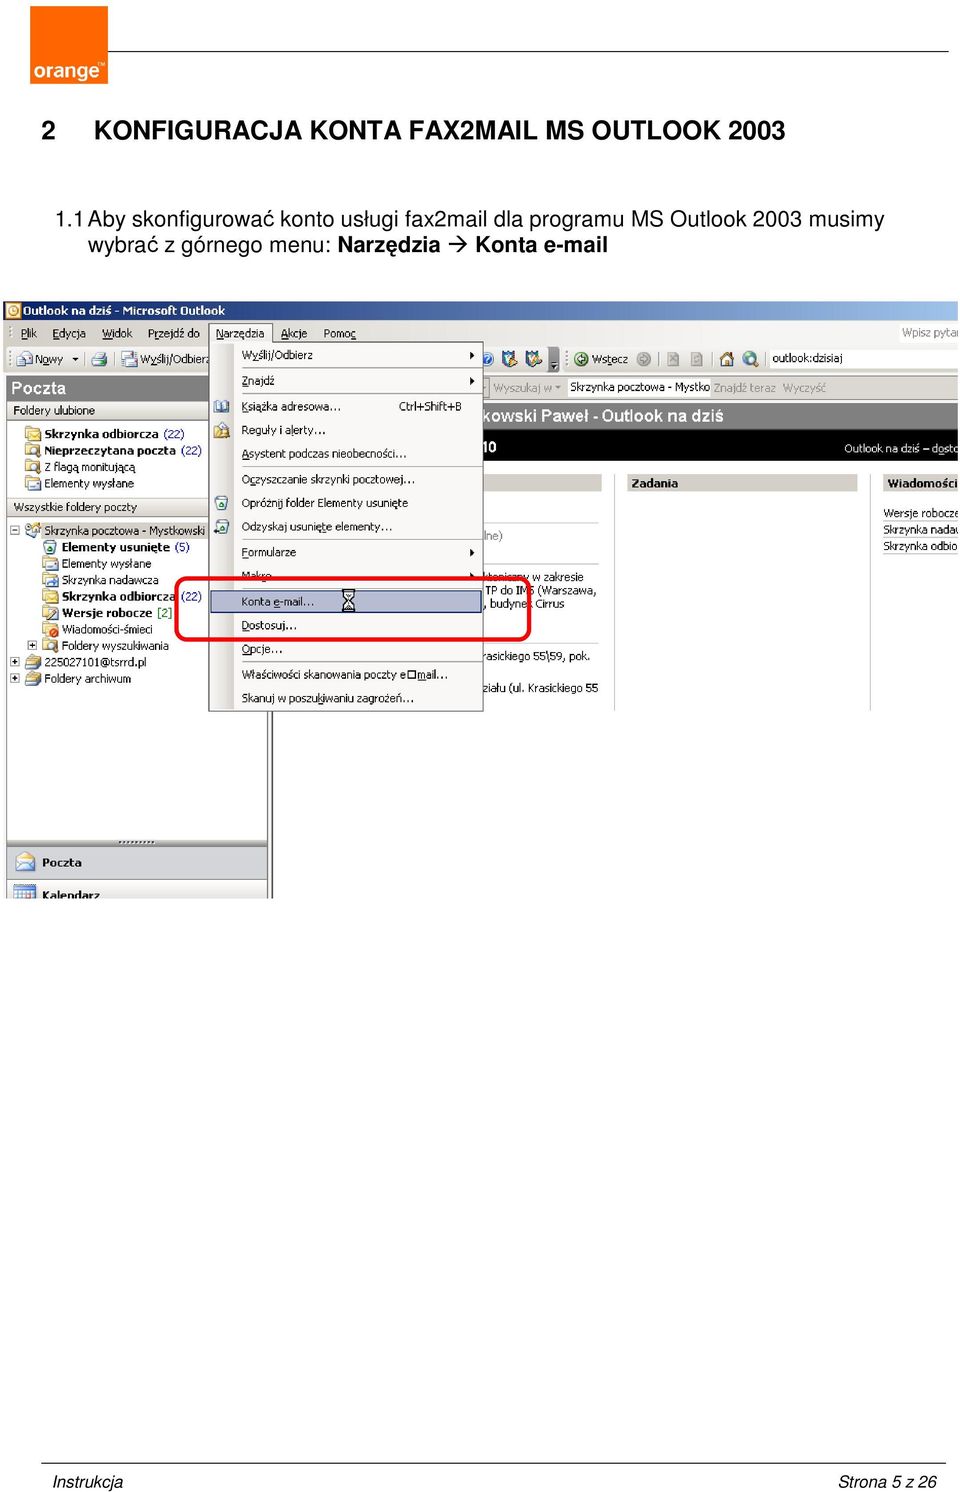This screenshot has width=960, height=1492.
Task: Click Odzyskaj usunięte elementy recycle icon
Action: (x=221, y=526)
